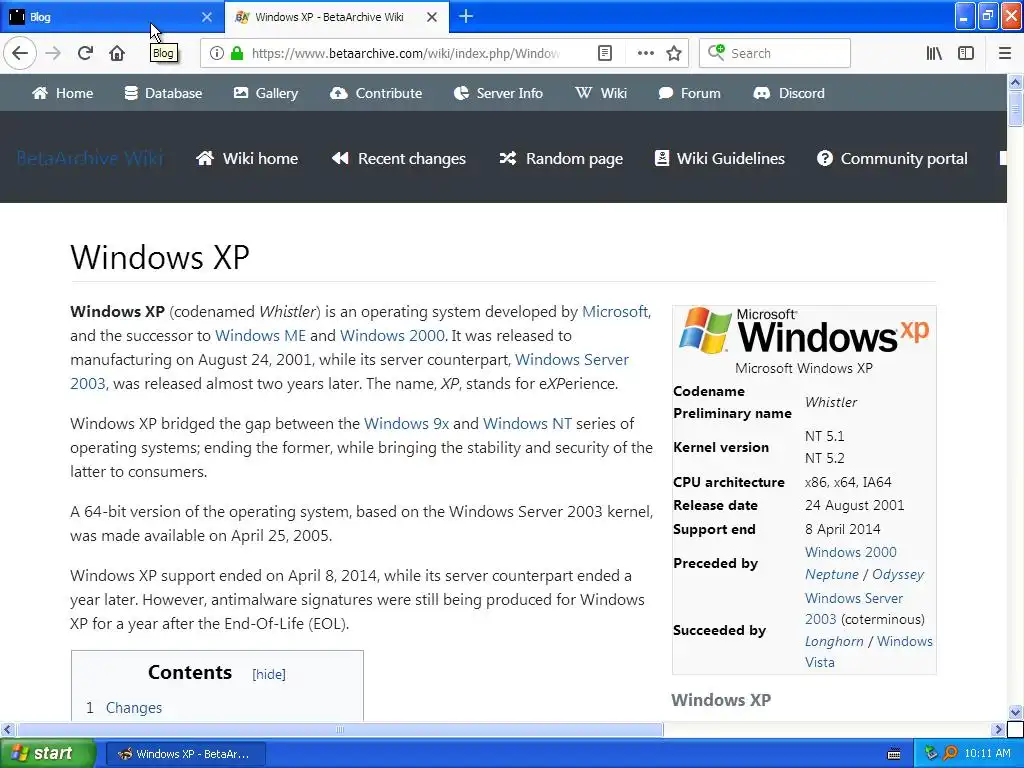Screen dimensions: 1024x768
Task: Open the Neptune link in infobox
Action: click(x=831, y=575)
